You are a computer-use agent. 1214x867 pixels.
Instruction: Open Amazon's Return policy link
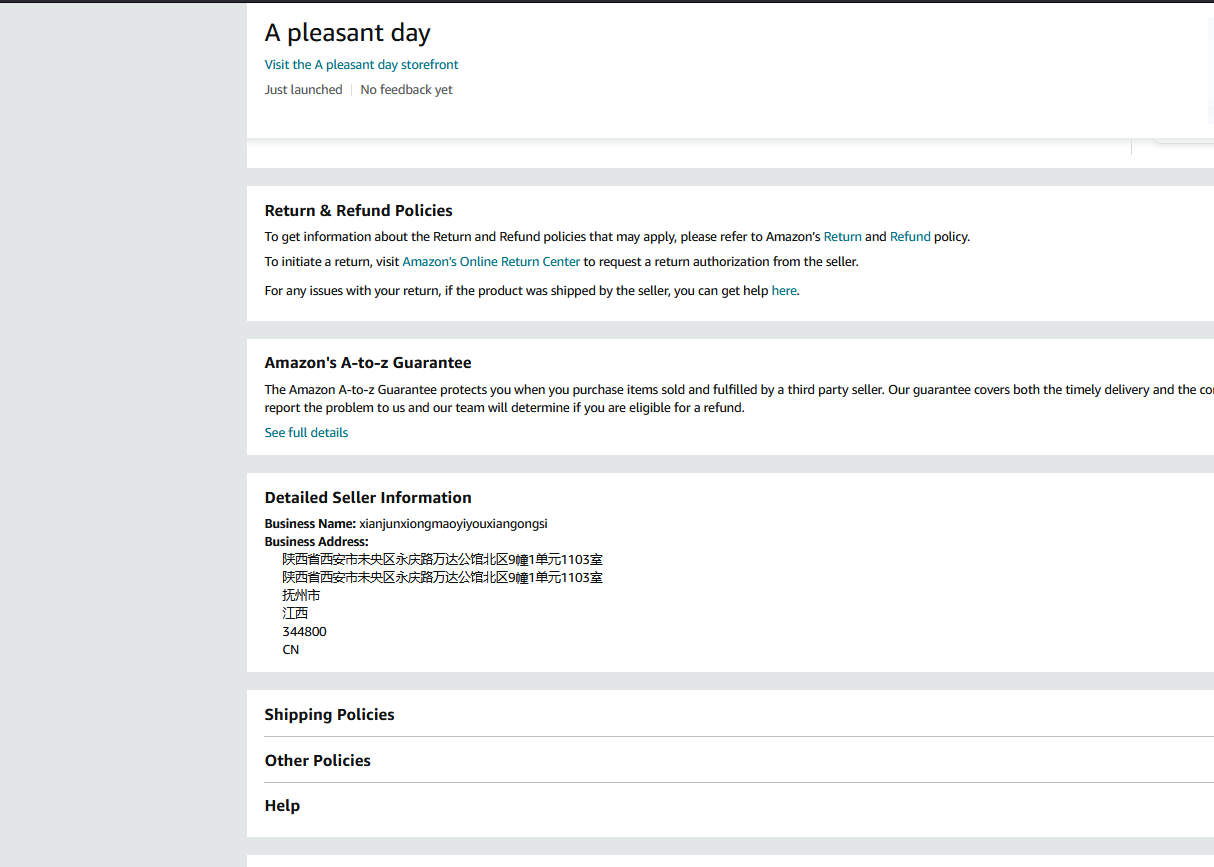point(842,237)
